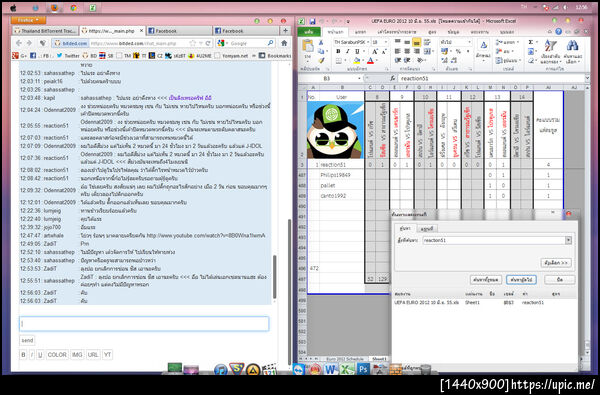Click the Merge and Center icon
Image resolution: width=600 pixels, height=395 pixels.
pyautogui.click(x=427, y=51)
